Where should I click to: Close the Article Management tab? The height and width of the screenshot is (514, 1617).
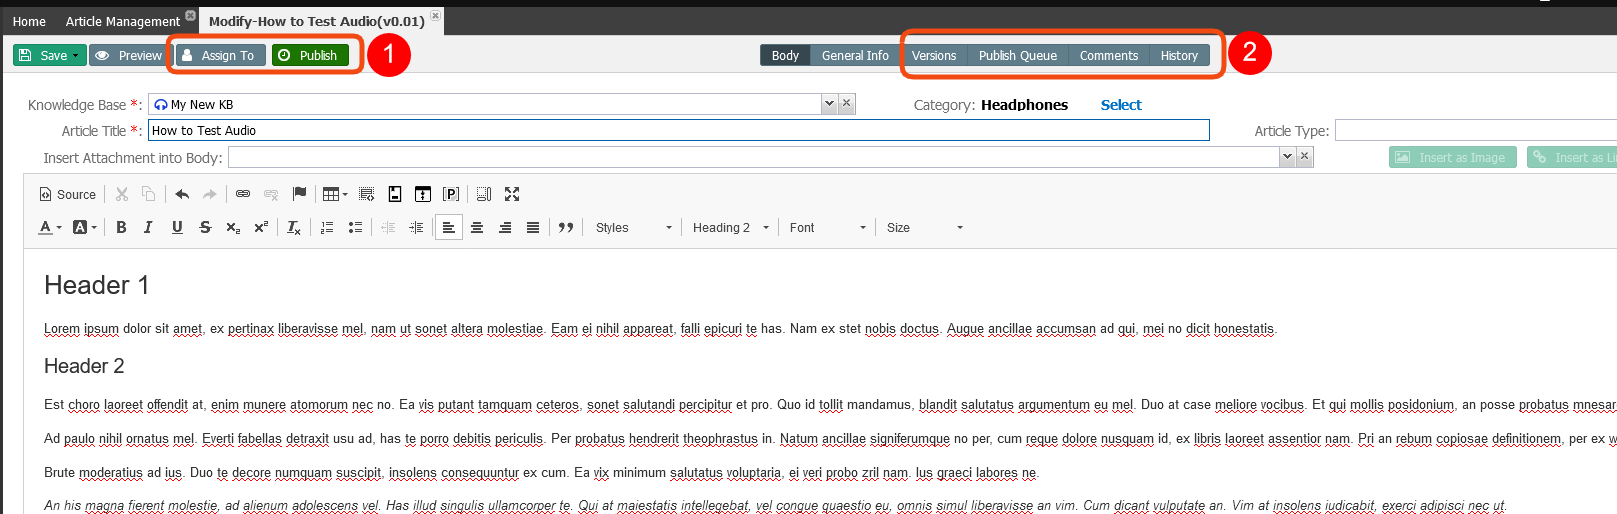[x=190, y=15]
